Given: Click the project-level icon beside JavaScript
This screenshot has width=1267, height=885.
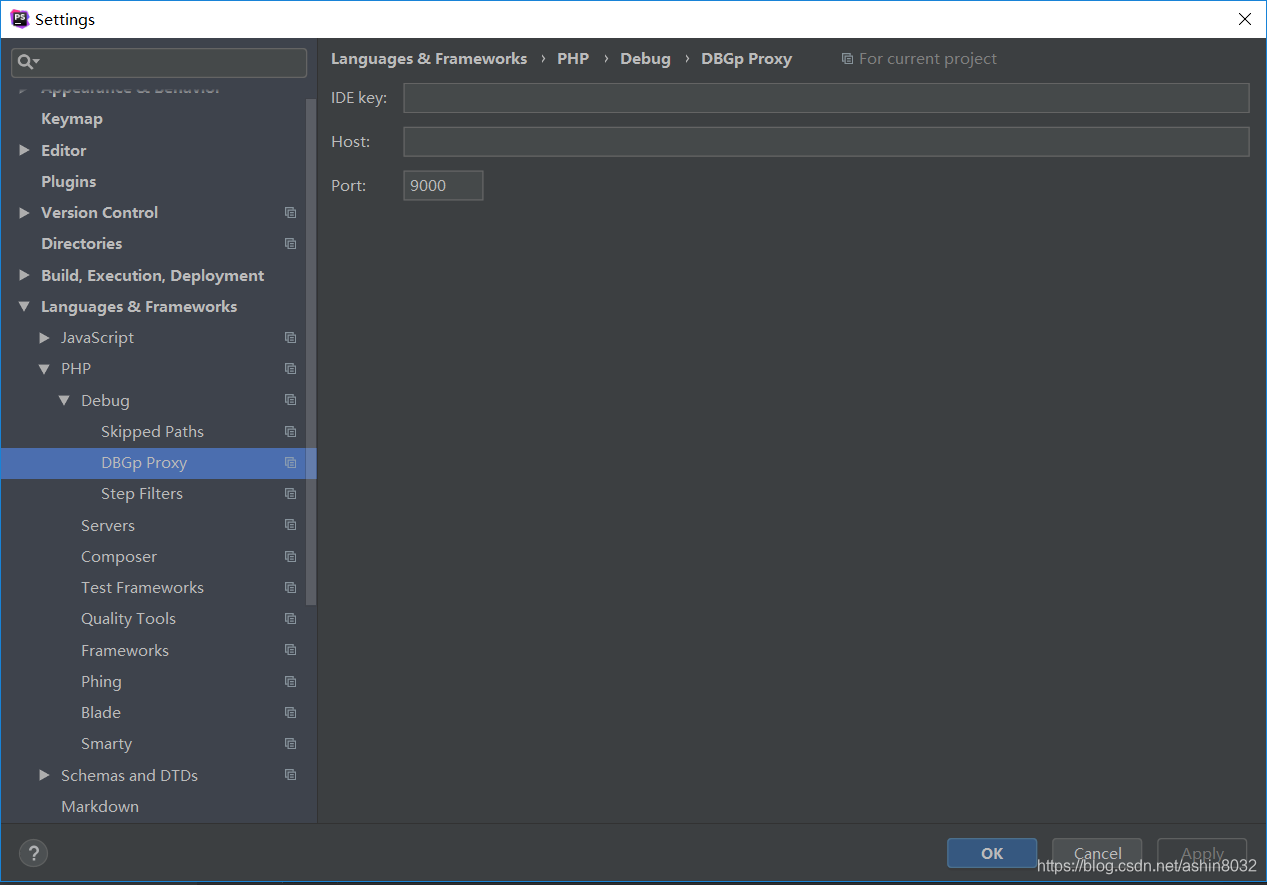Looking at the screenshot, I should (x=290, y=338).
